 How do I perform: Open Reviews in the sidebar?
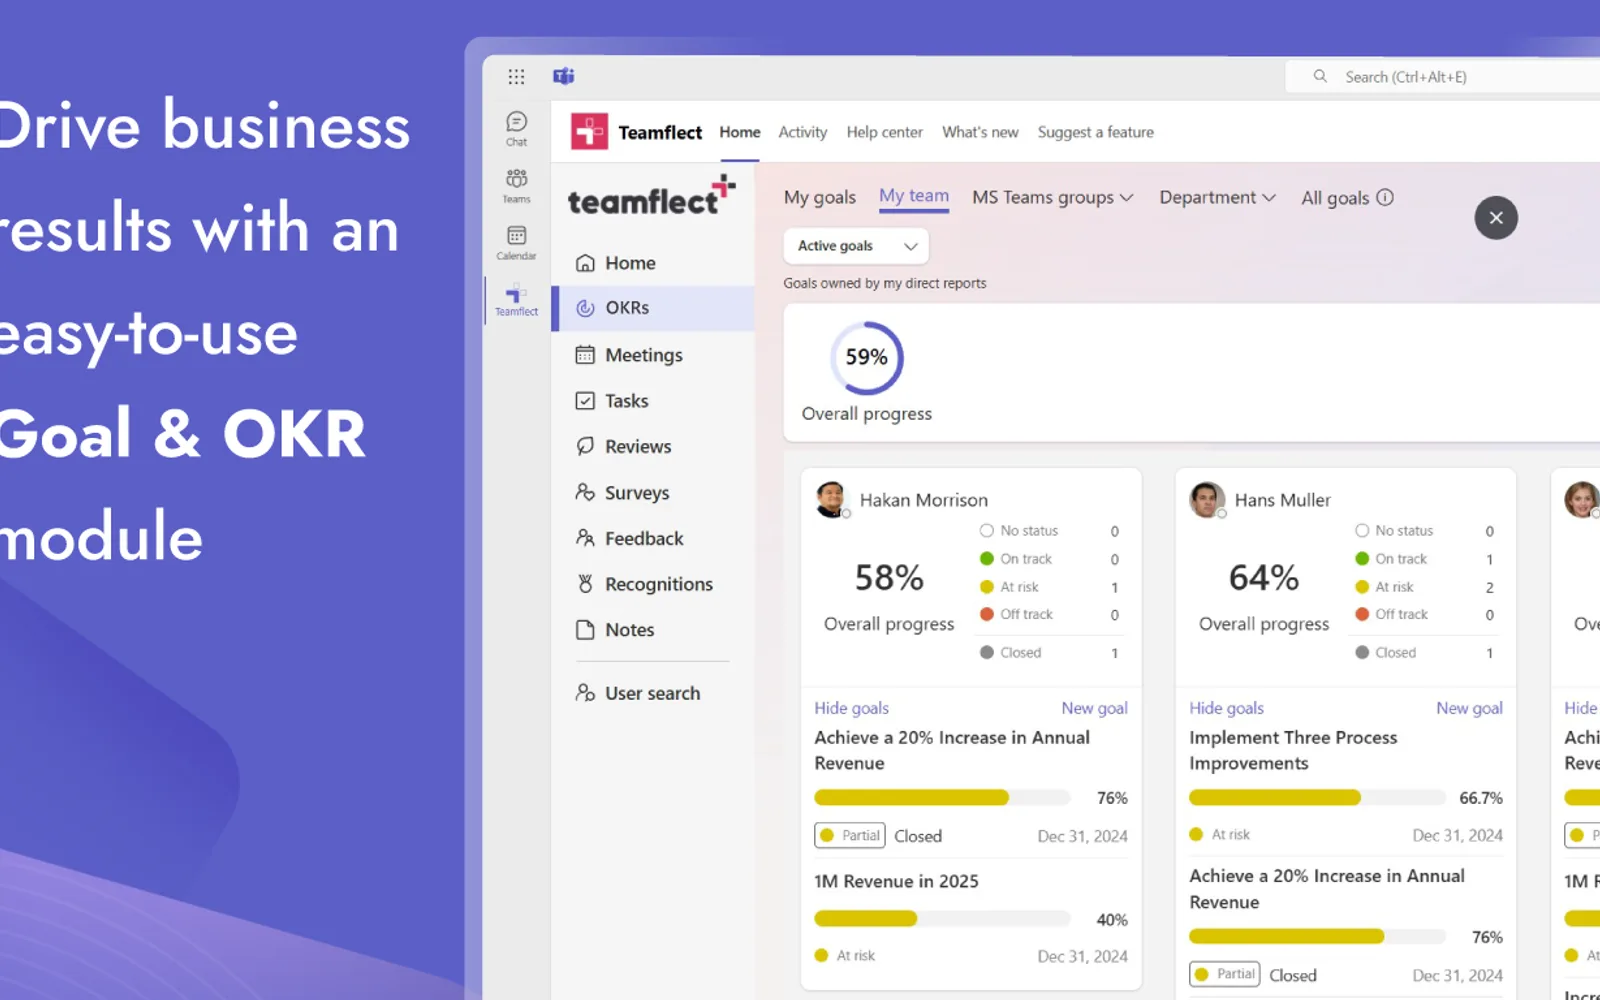point(653,447)
